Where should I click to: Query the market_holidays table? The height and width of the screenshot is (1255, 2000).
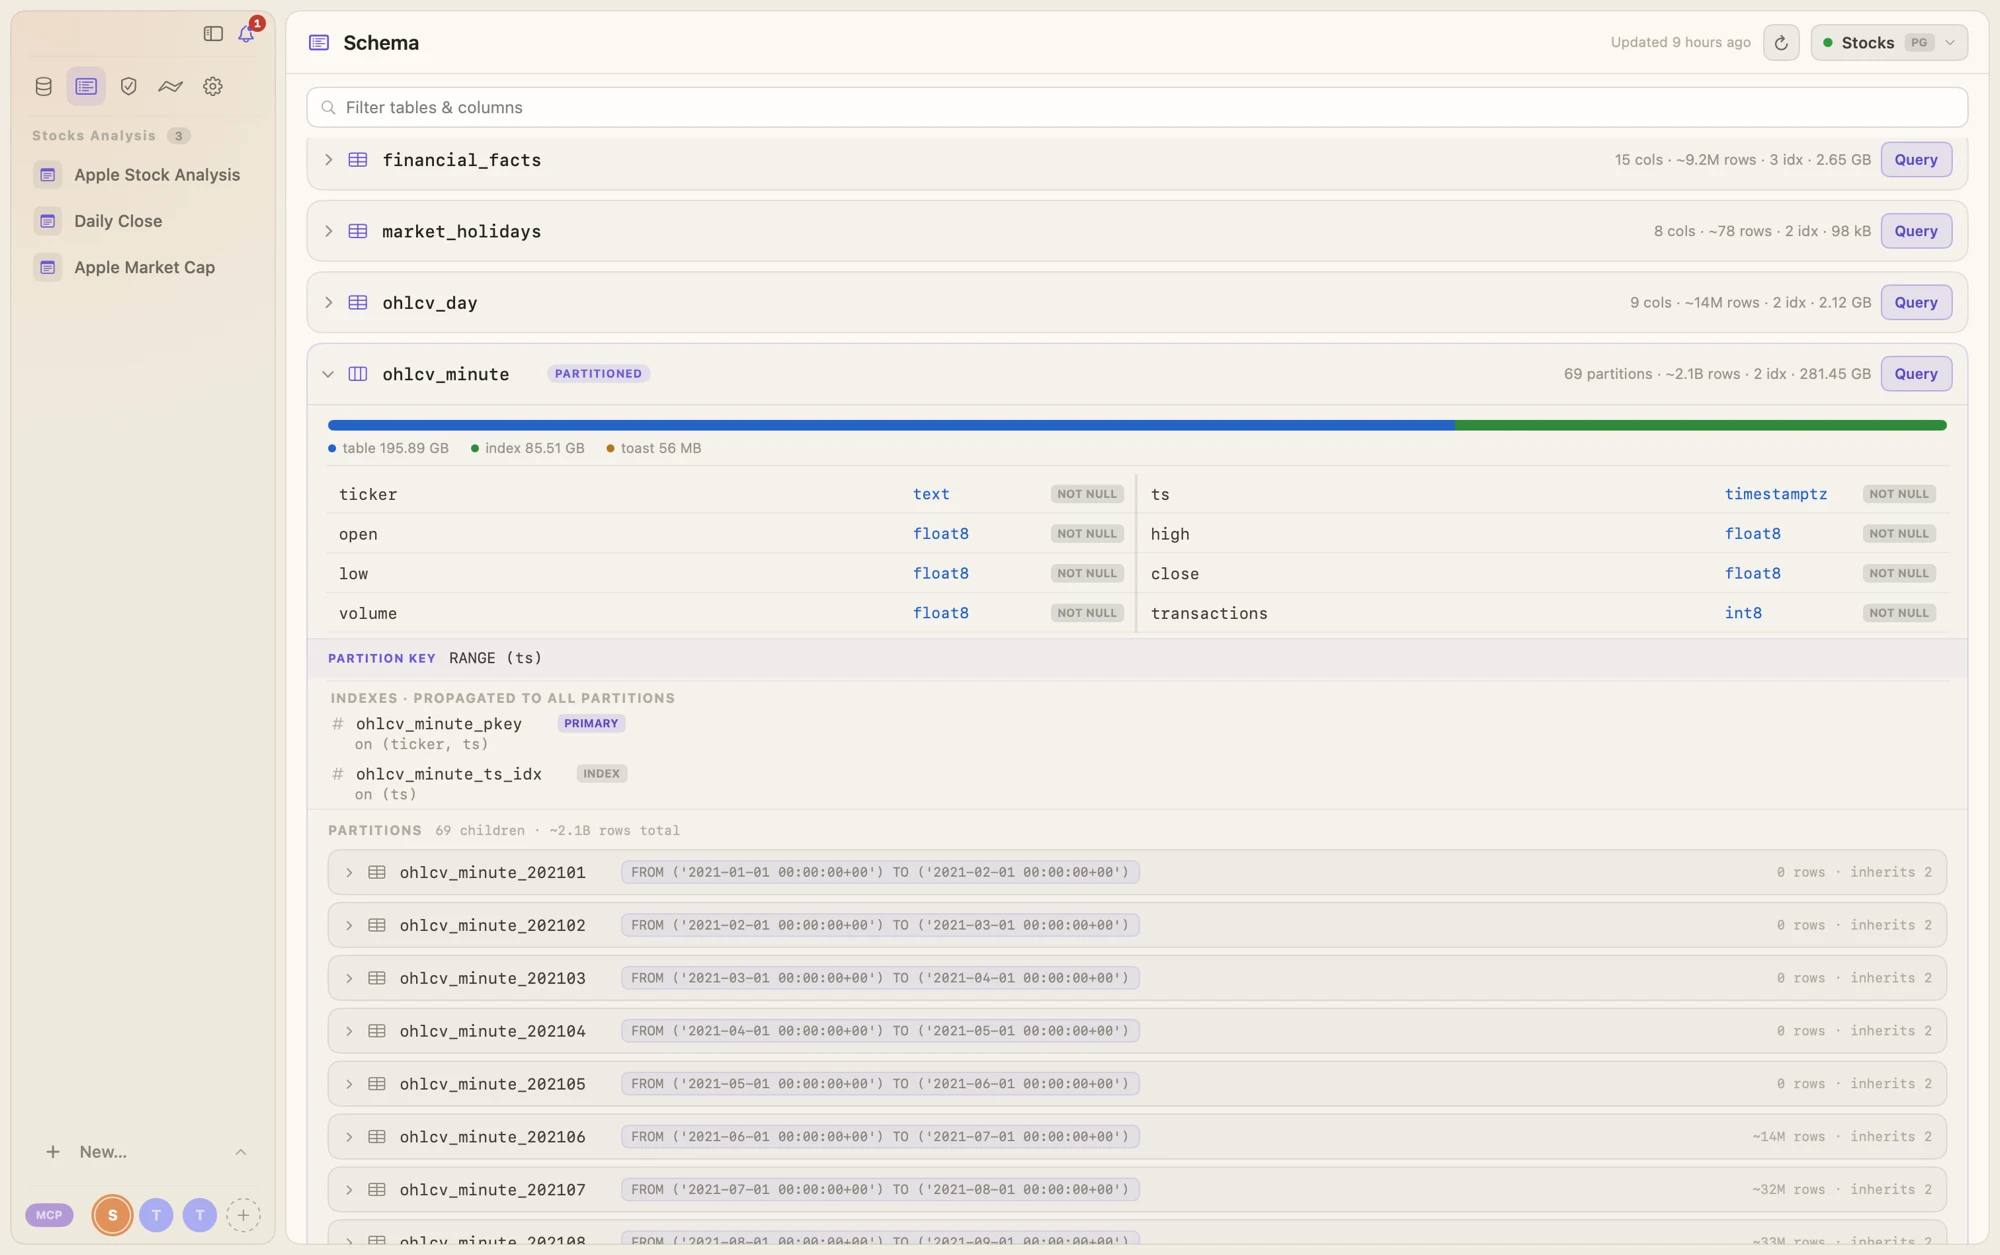point(1916,231)
